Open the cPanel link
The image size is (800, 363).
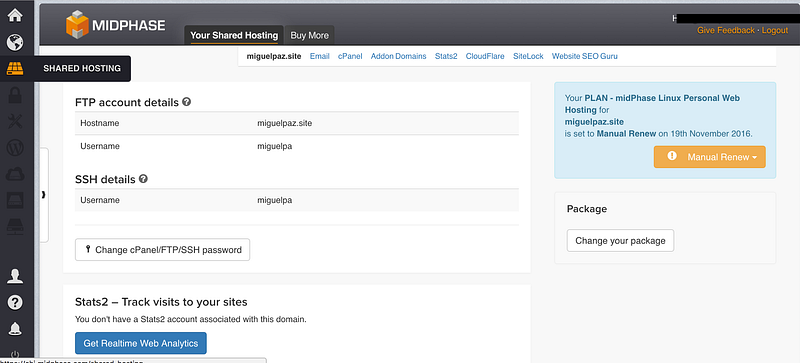tap(350, 56)
